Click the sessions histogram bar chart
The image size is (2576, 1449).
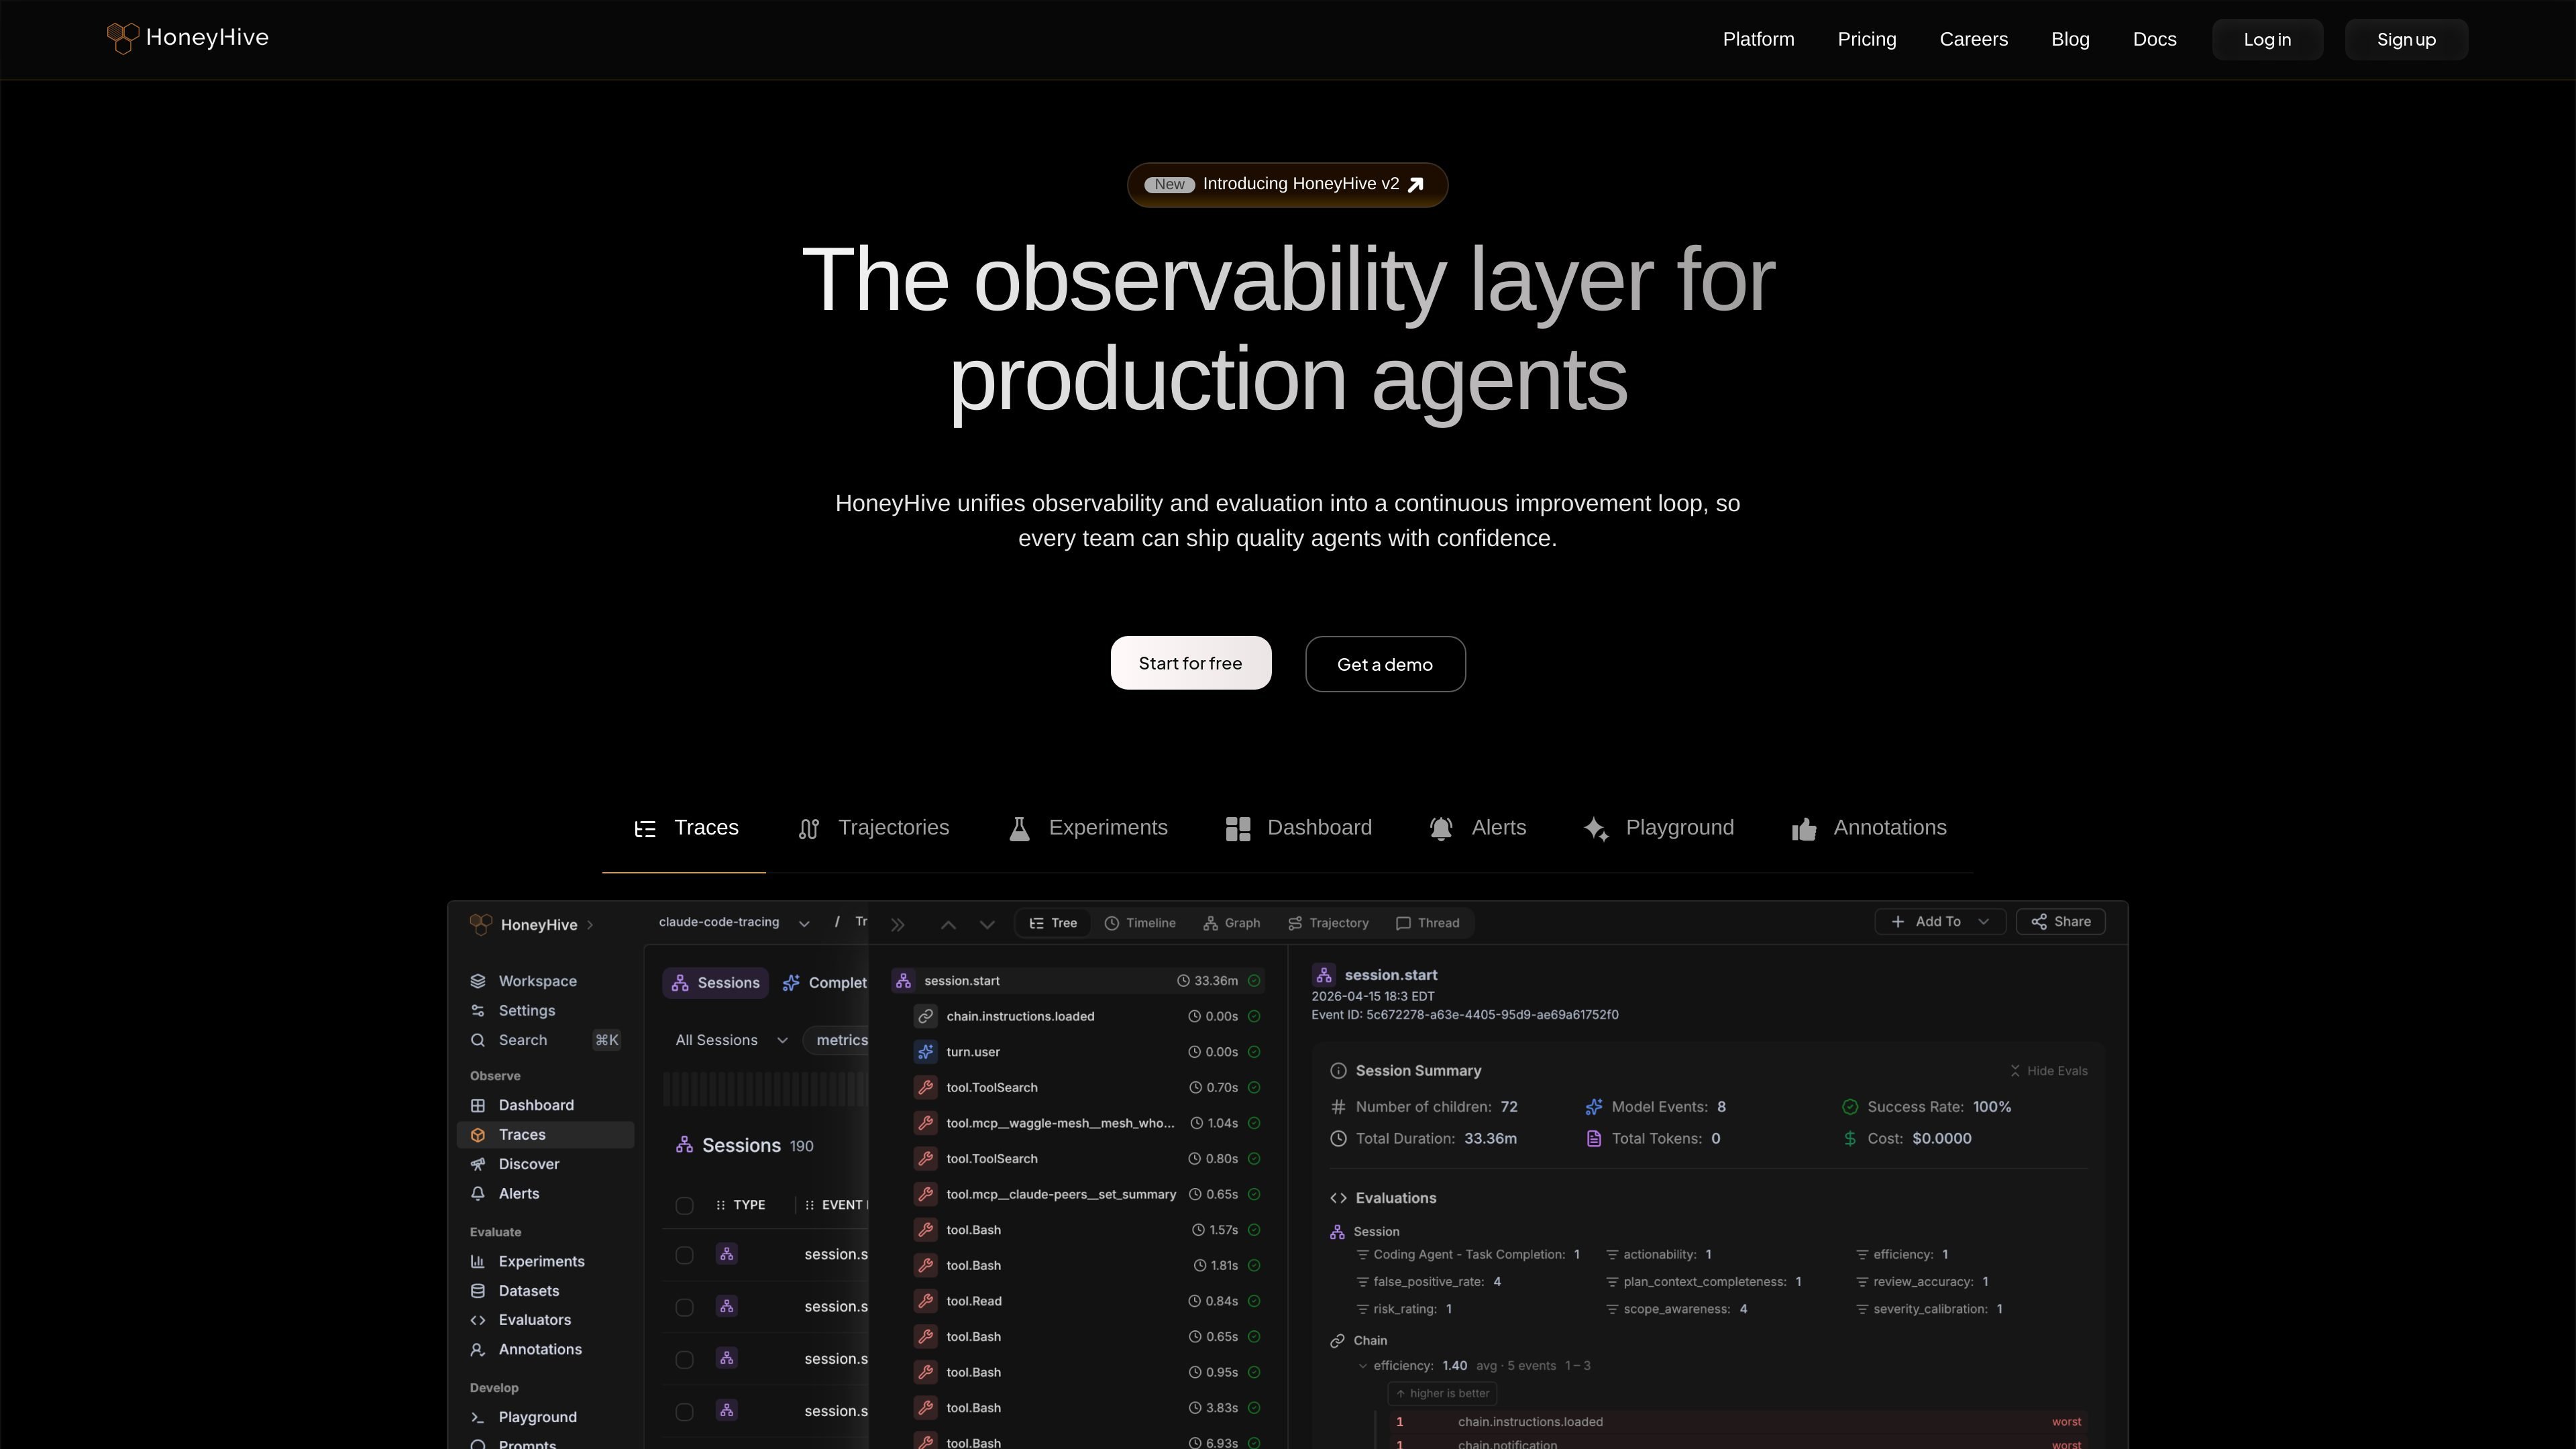[x=766, y=1089]
